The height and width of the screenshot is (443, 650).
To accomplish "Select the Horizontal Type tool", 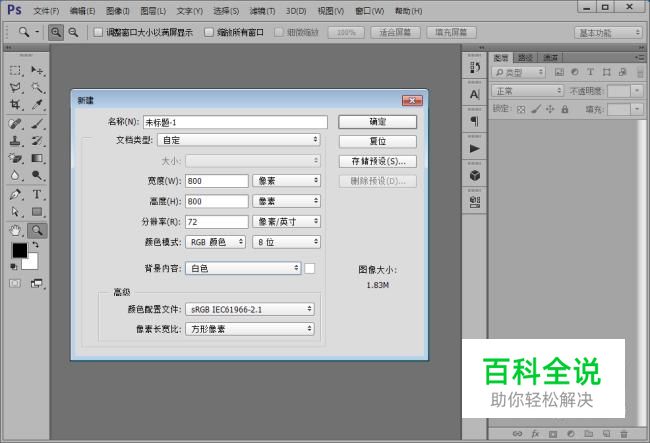I will pyautogui.click(x=37, y=194).
